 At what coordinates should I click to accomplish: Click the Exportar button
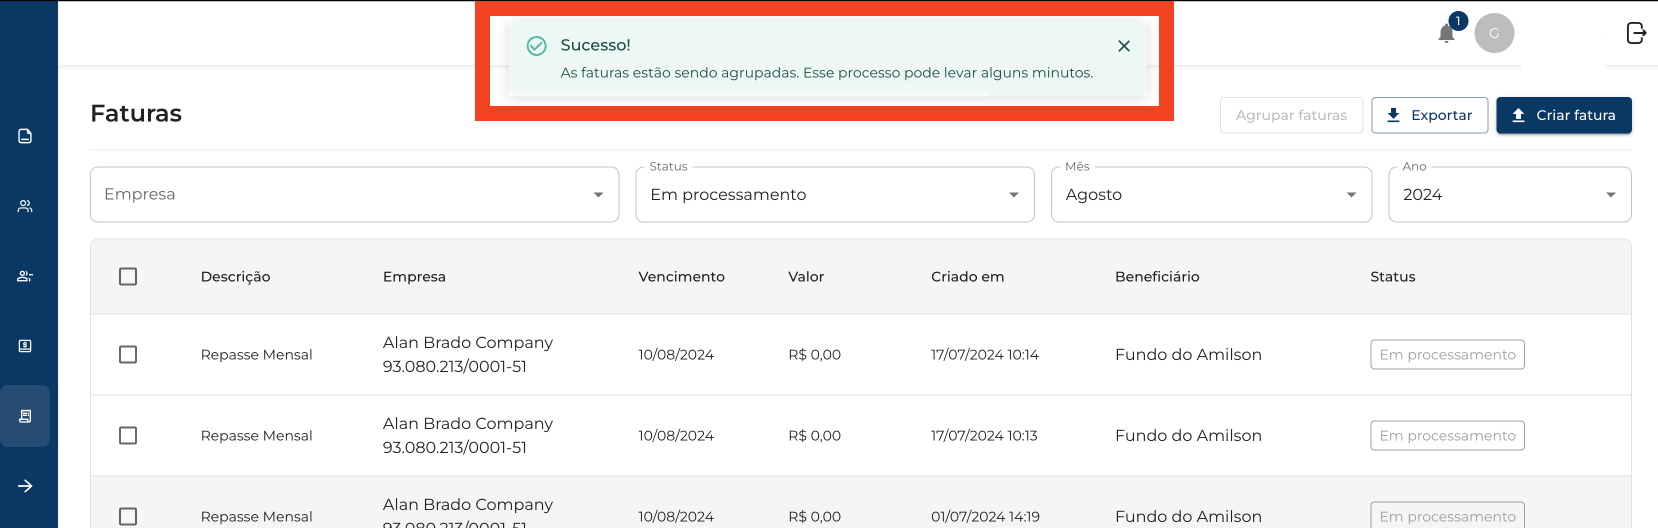pyautogui.click(x=1429, y=115)
